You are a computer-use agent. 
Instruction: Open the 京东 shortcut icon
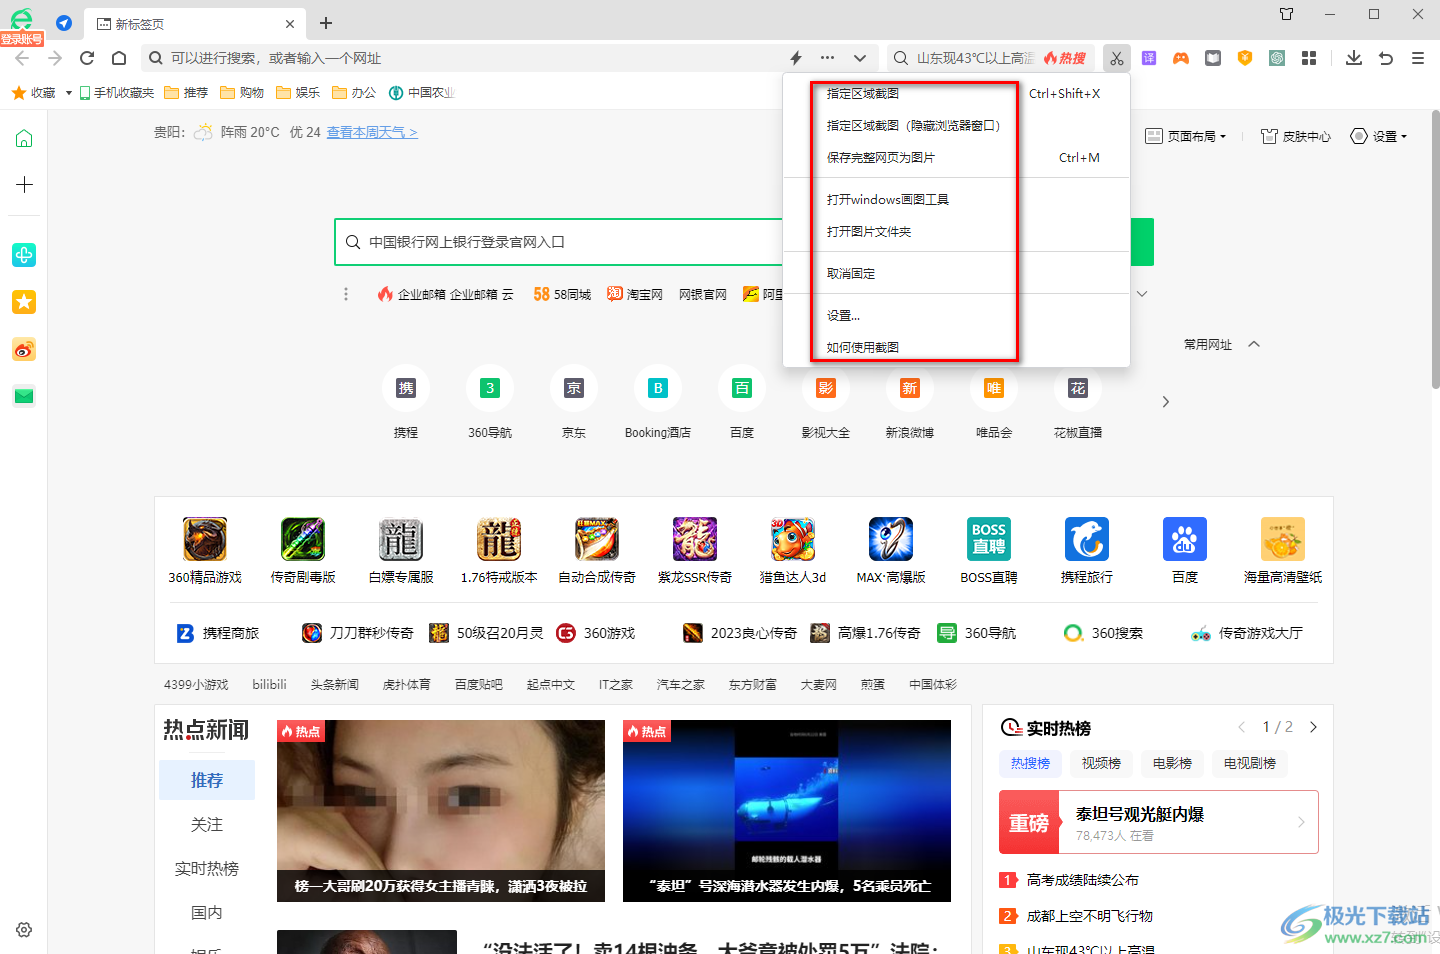[574, 388]
